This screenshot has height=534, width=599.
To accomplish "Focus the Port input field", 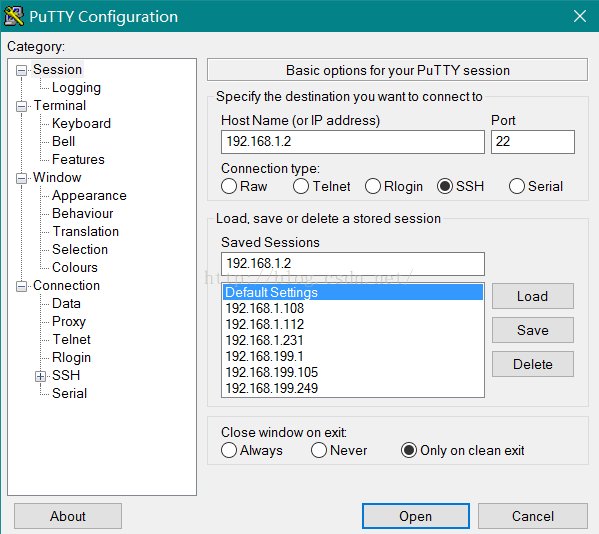I will pos(533,142).
